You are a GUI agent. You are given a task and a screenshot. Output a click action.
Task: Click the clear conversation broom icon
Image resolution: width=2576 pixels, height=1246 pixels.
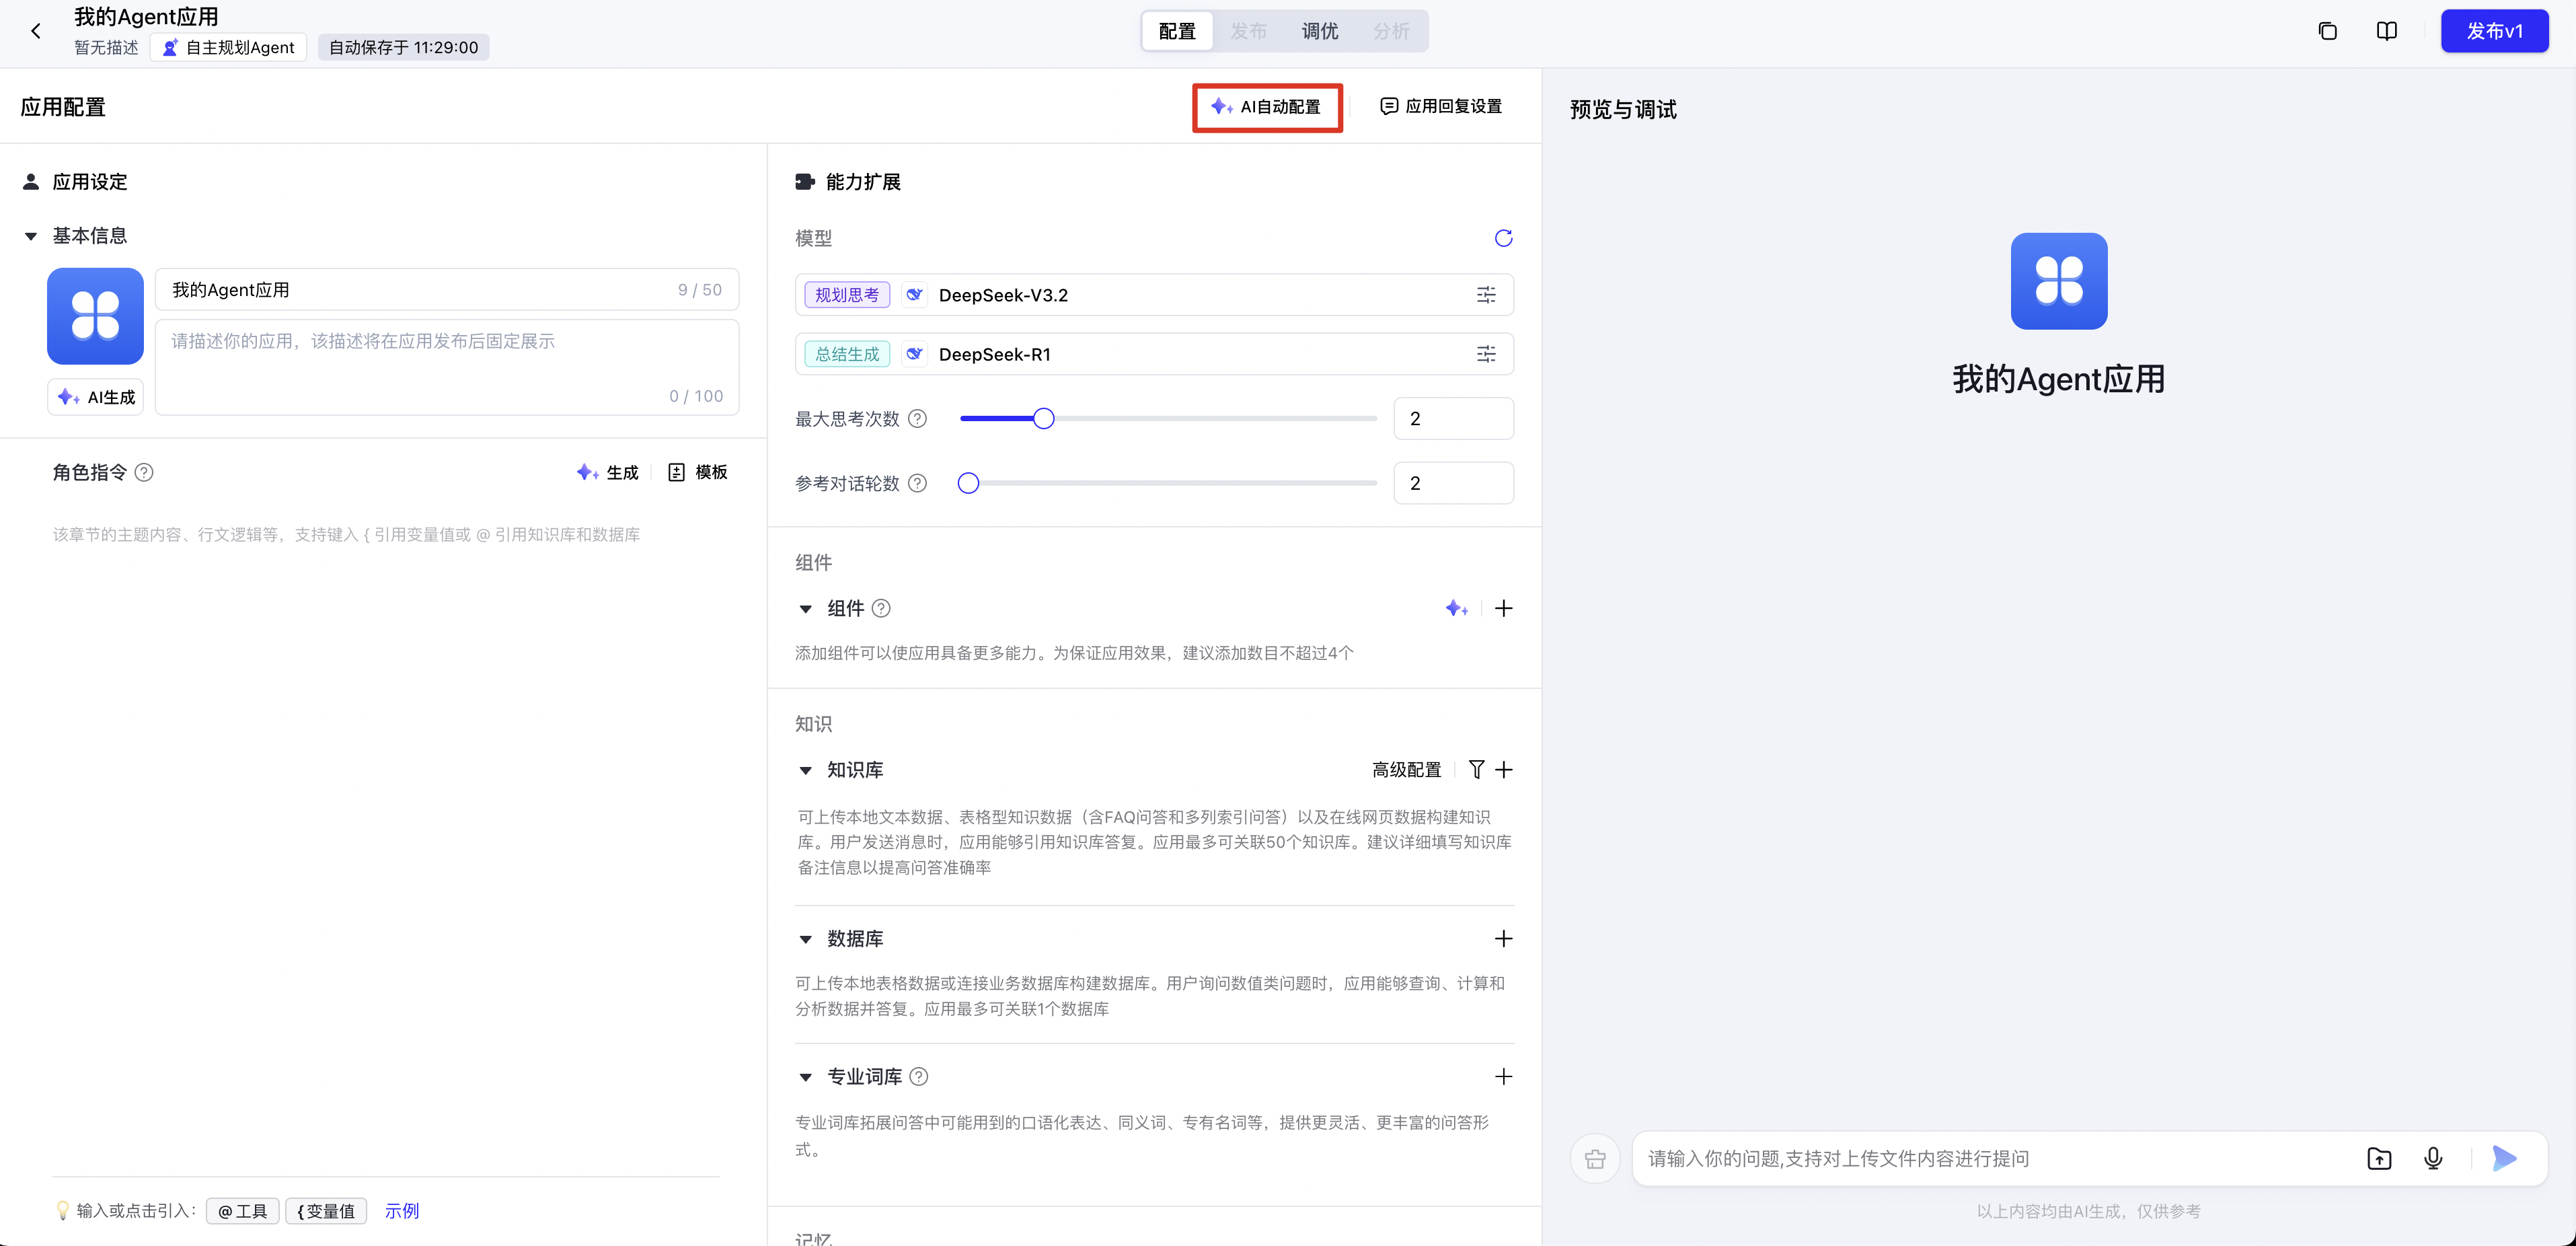(x=1595, y=1159)
